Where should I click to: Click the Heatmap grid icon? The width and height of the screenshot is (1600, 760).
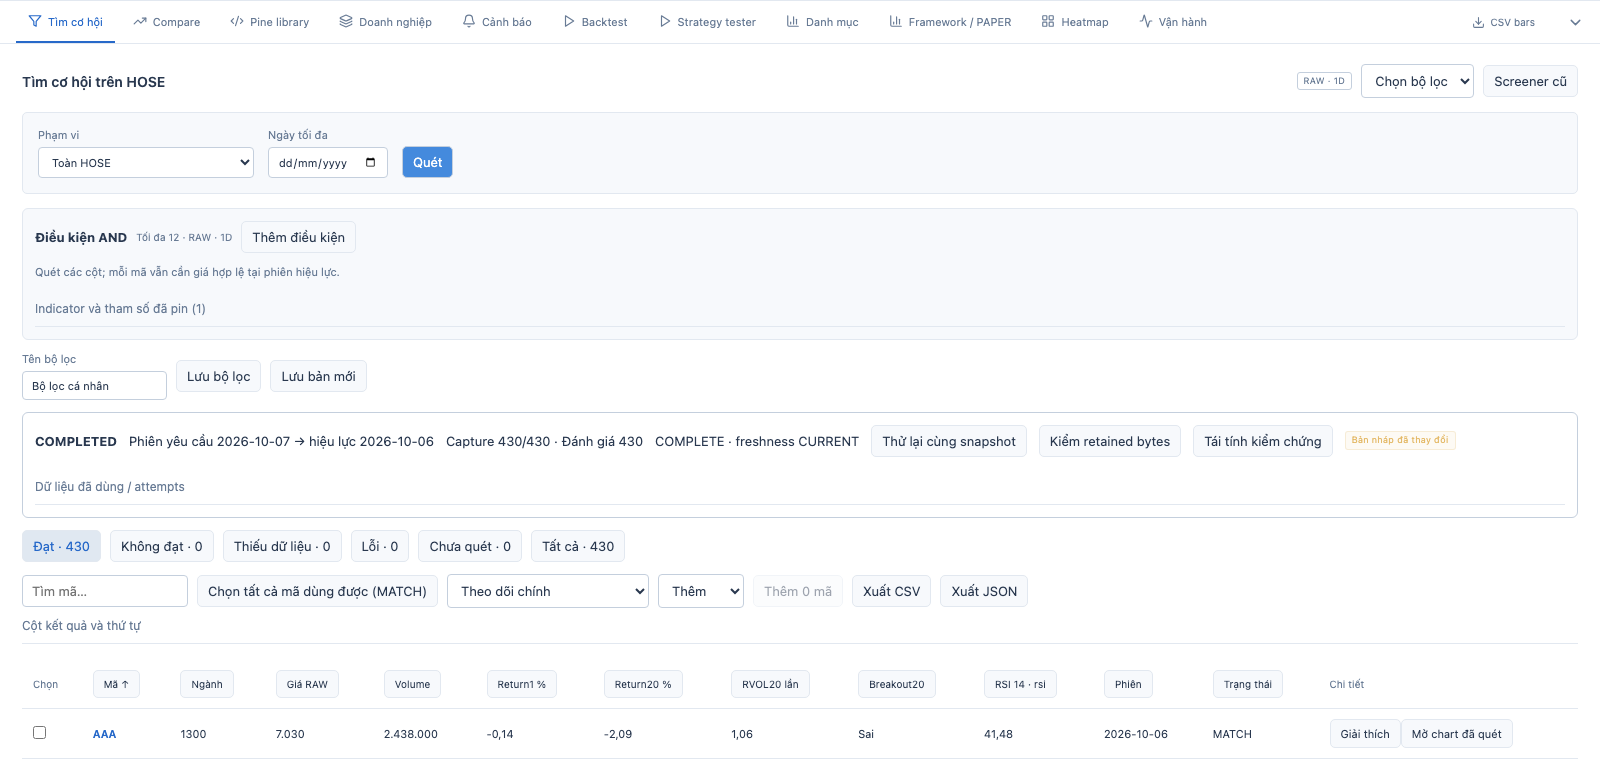pos(1048,21)
